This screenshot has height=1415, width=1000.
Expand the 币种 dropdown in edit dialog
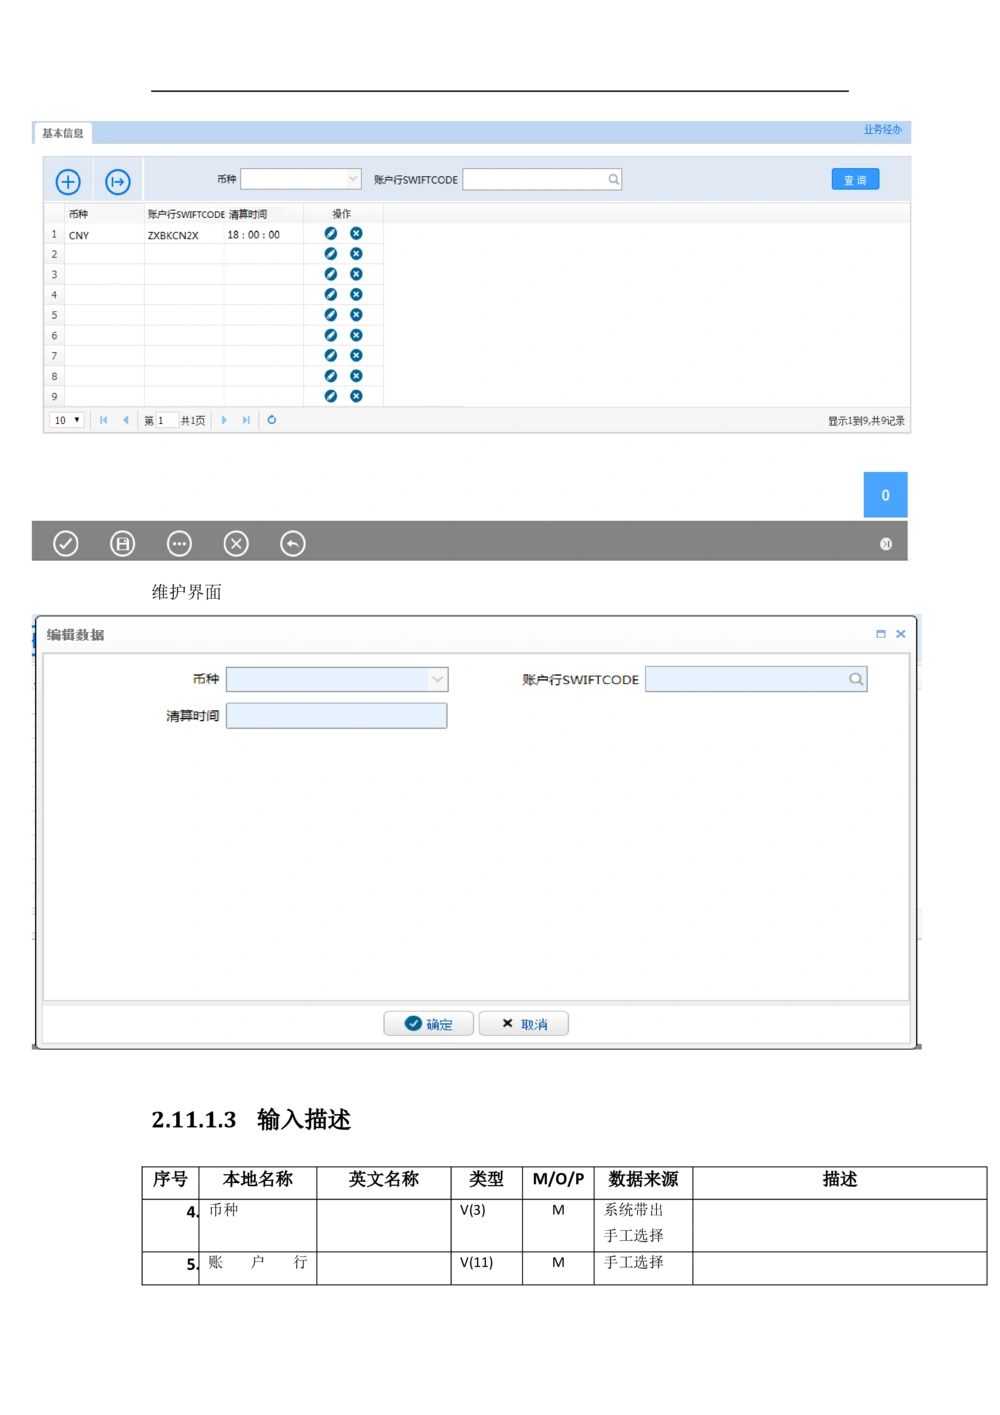tap(437, 679)
